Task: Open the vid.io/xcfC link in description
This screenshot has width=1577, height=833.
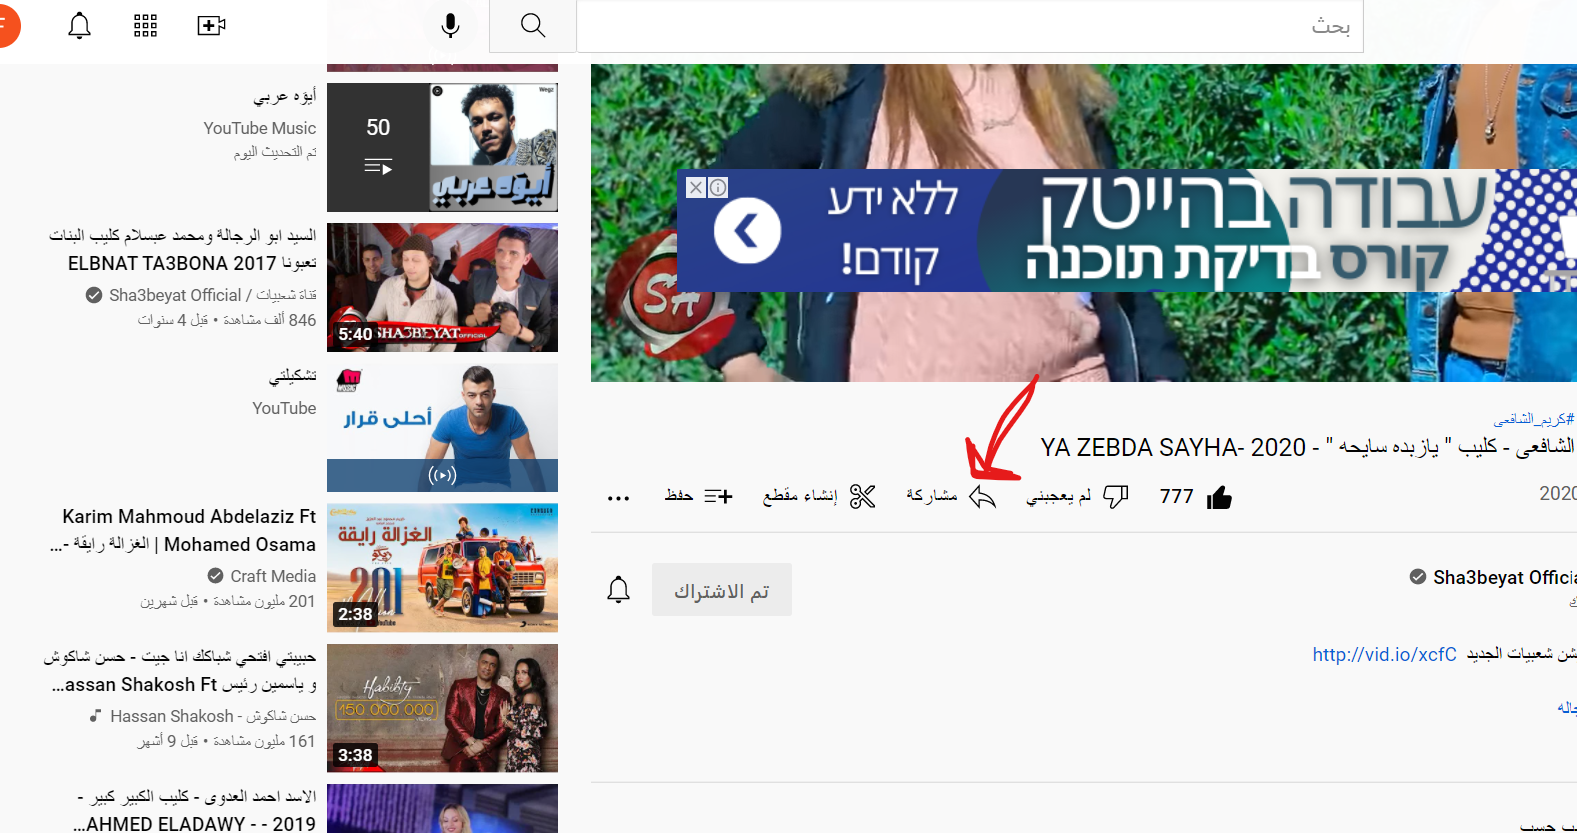Action: (1384, 654)
